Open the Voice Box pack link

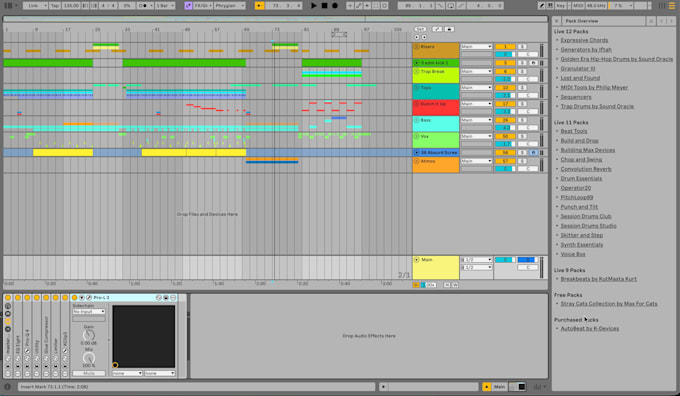click(x=573, y=254)
